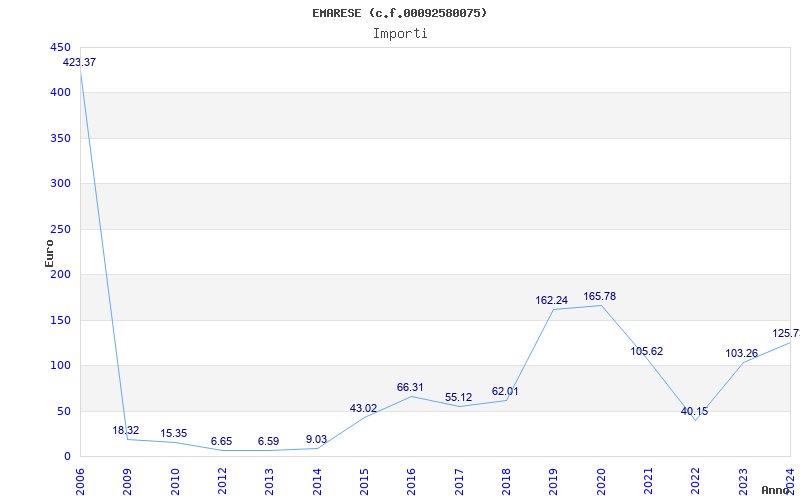Click x-axis year 2016
Viewport: 800px width, 500px height.
pyautogui.click(x=412, y=482)
